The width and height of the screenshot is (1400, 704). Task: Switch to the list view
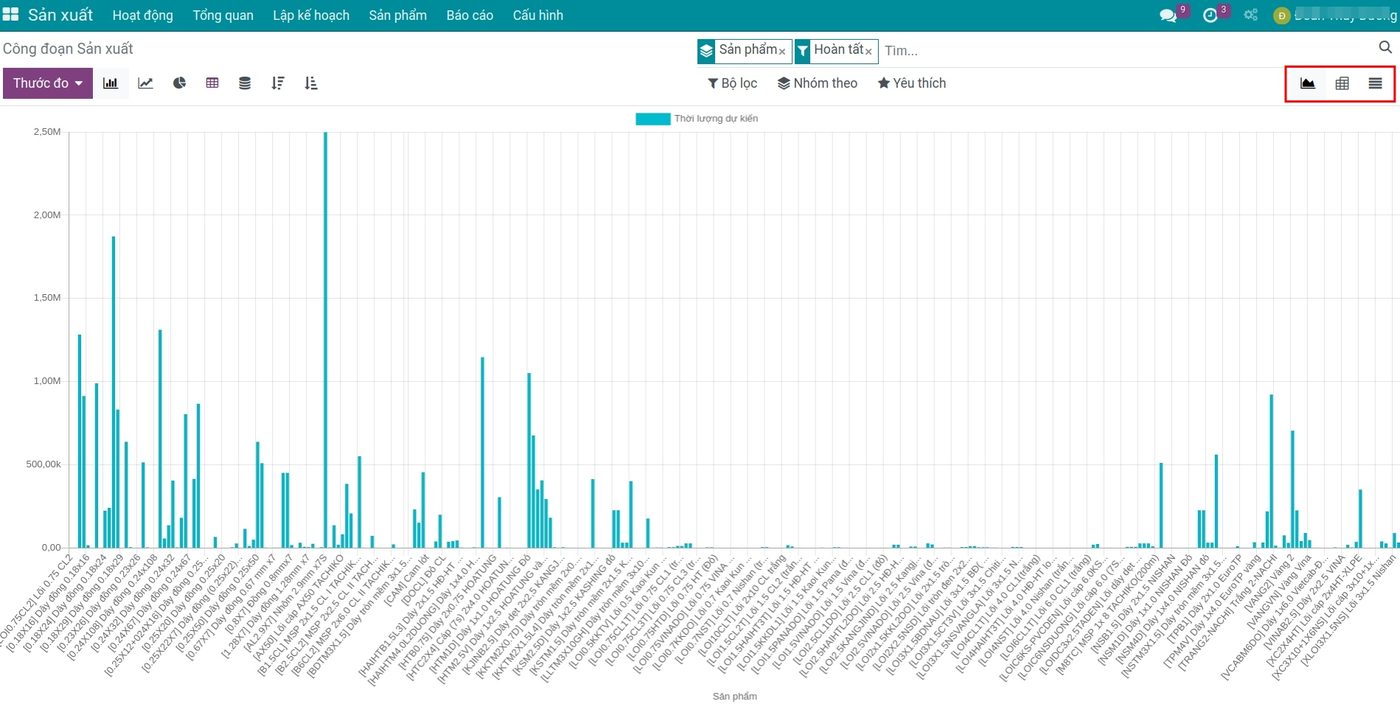[1376, 83]
